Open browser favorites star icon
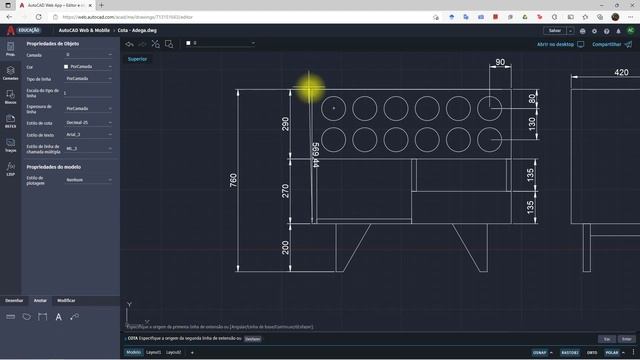This screenshot has height=360, width=640. 585,17
